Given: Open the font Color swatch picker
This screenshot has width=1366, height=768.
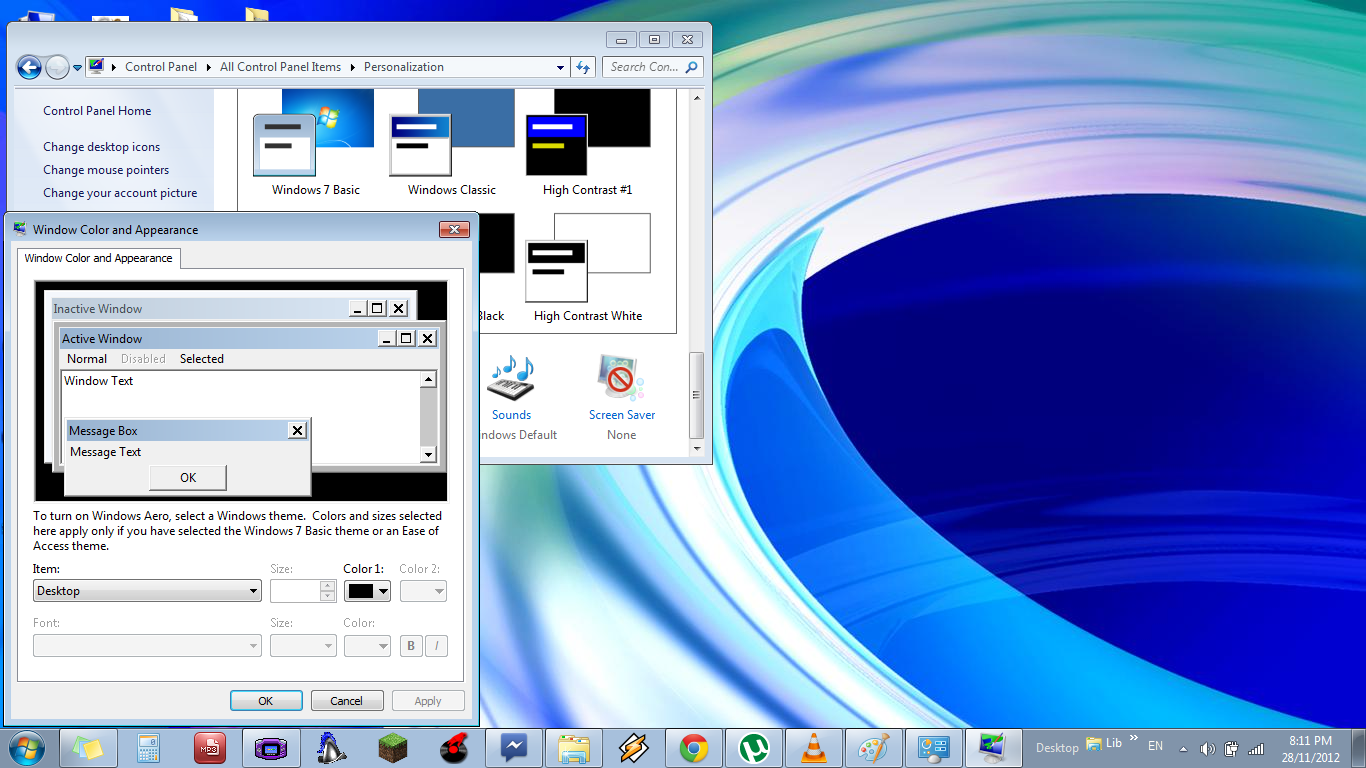Looking at the screenshot, I should pos(367,646).
